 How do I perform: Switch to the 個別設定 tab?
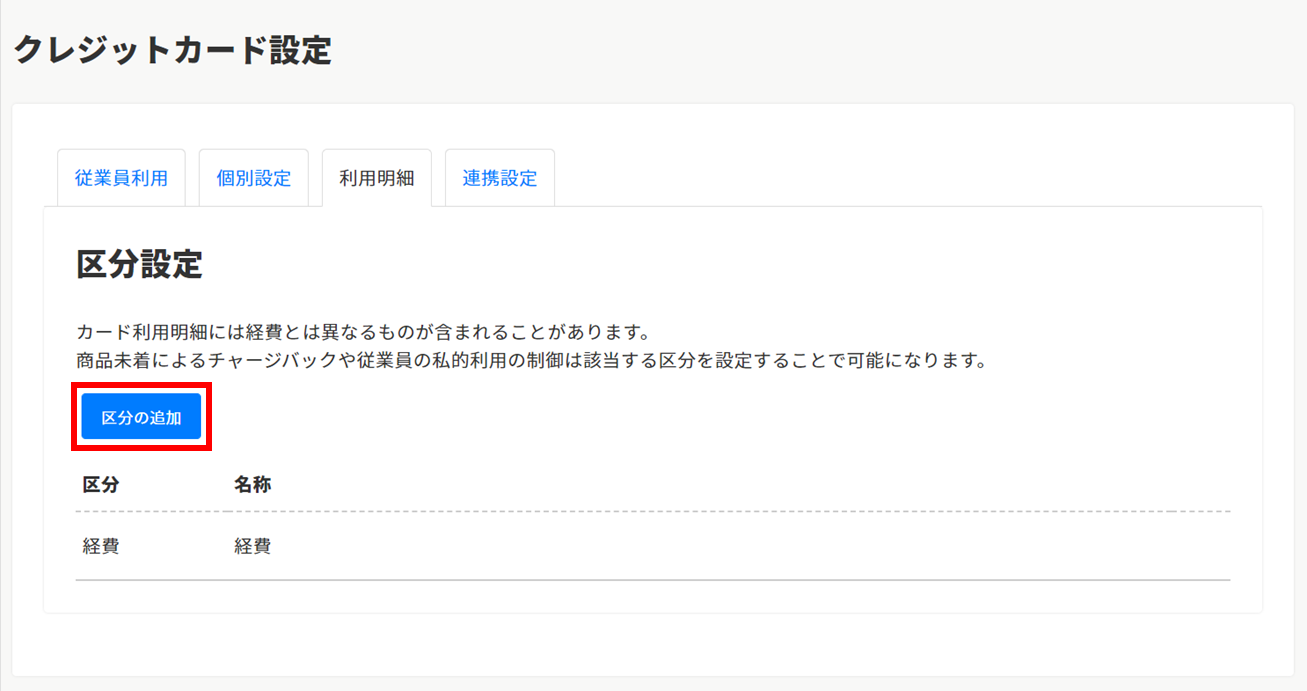(x=254, y=178)
